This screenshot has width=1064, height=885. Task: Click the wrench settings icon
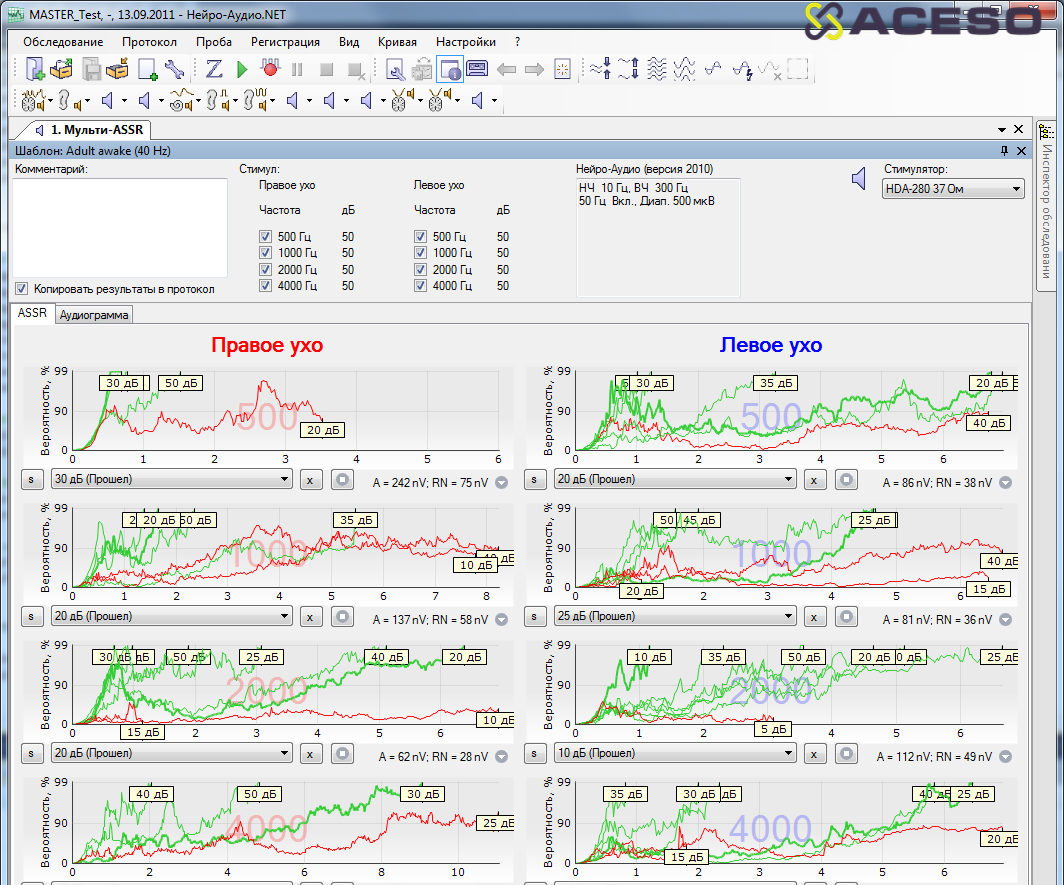[174, 69]
